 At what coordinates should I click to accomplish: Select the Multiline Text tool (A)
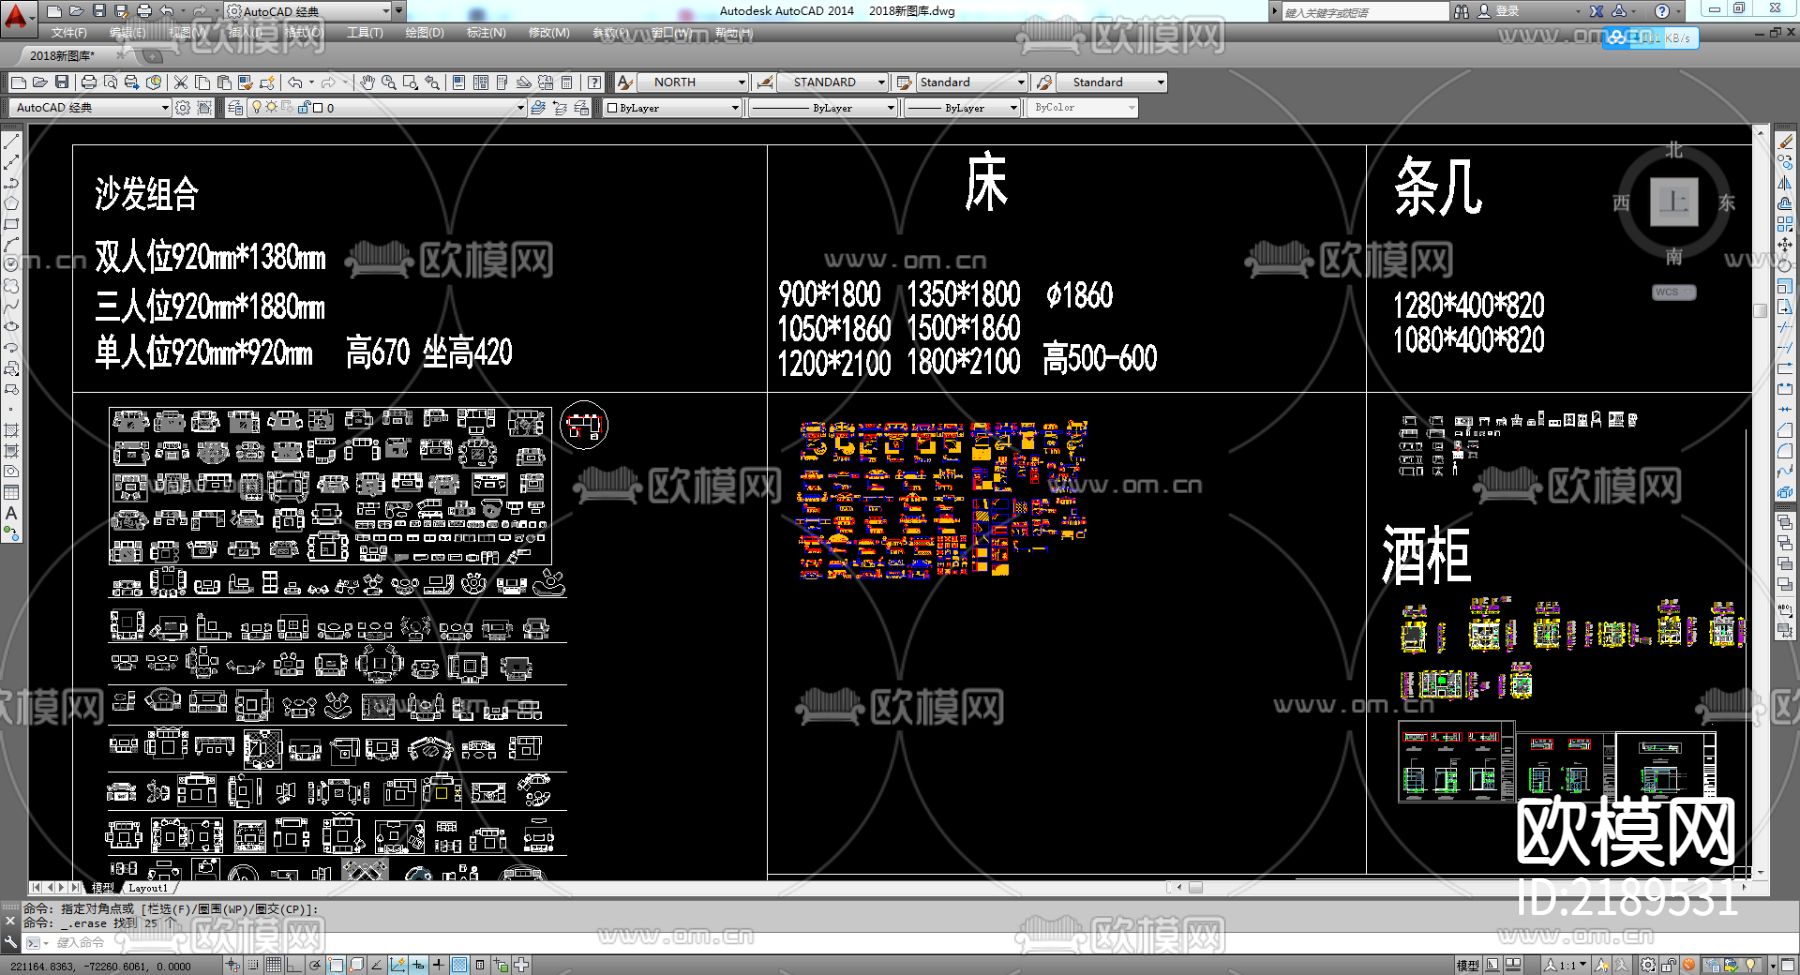(12, 513)
